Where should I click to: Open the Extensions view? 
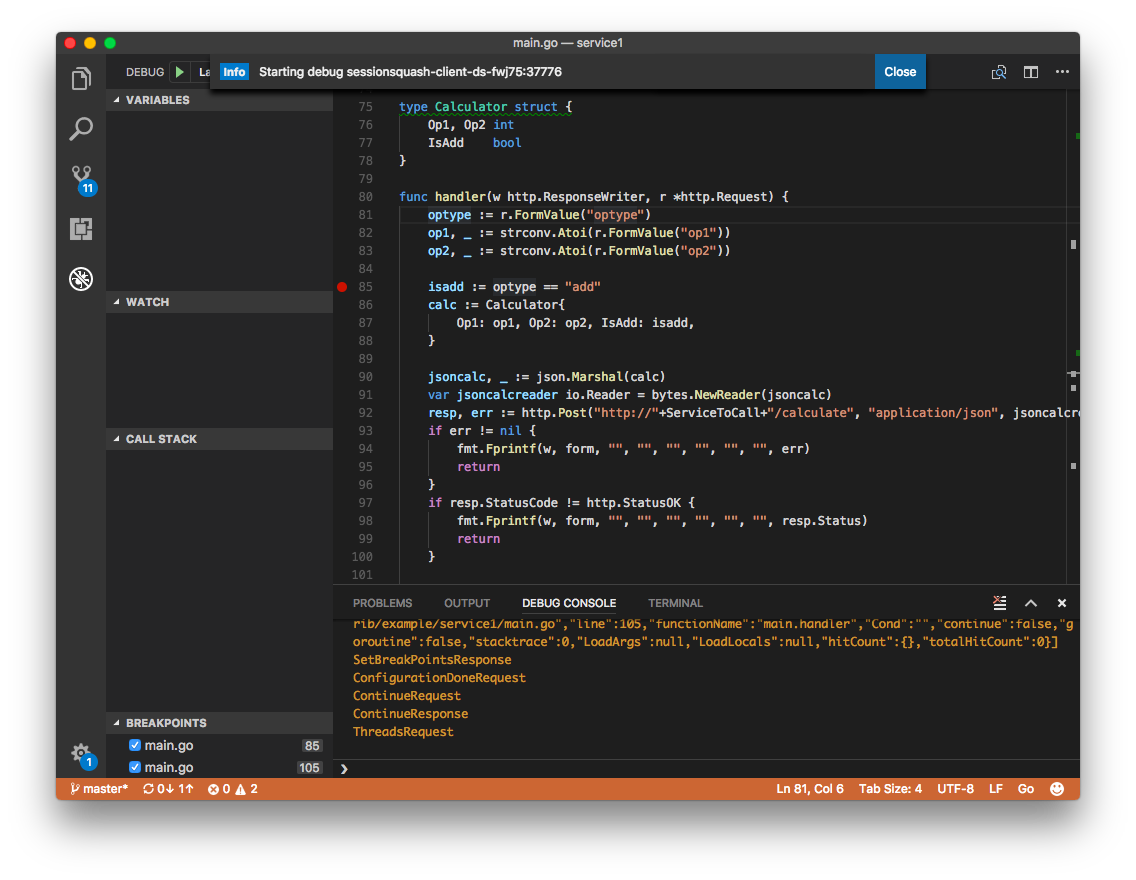pos(81,229)
